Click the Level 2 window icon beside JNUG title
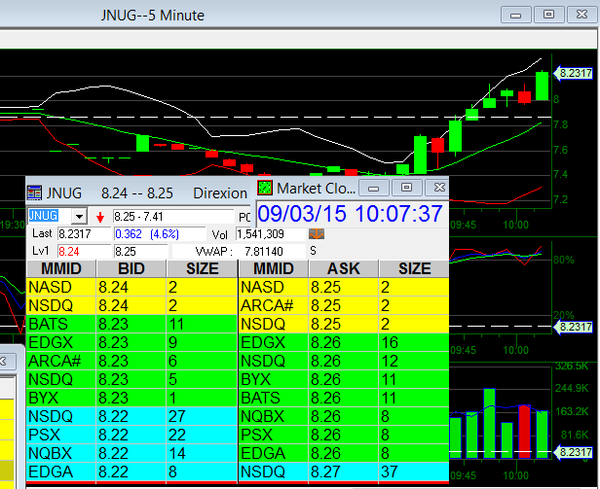 pos(35,189)
